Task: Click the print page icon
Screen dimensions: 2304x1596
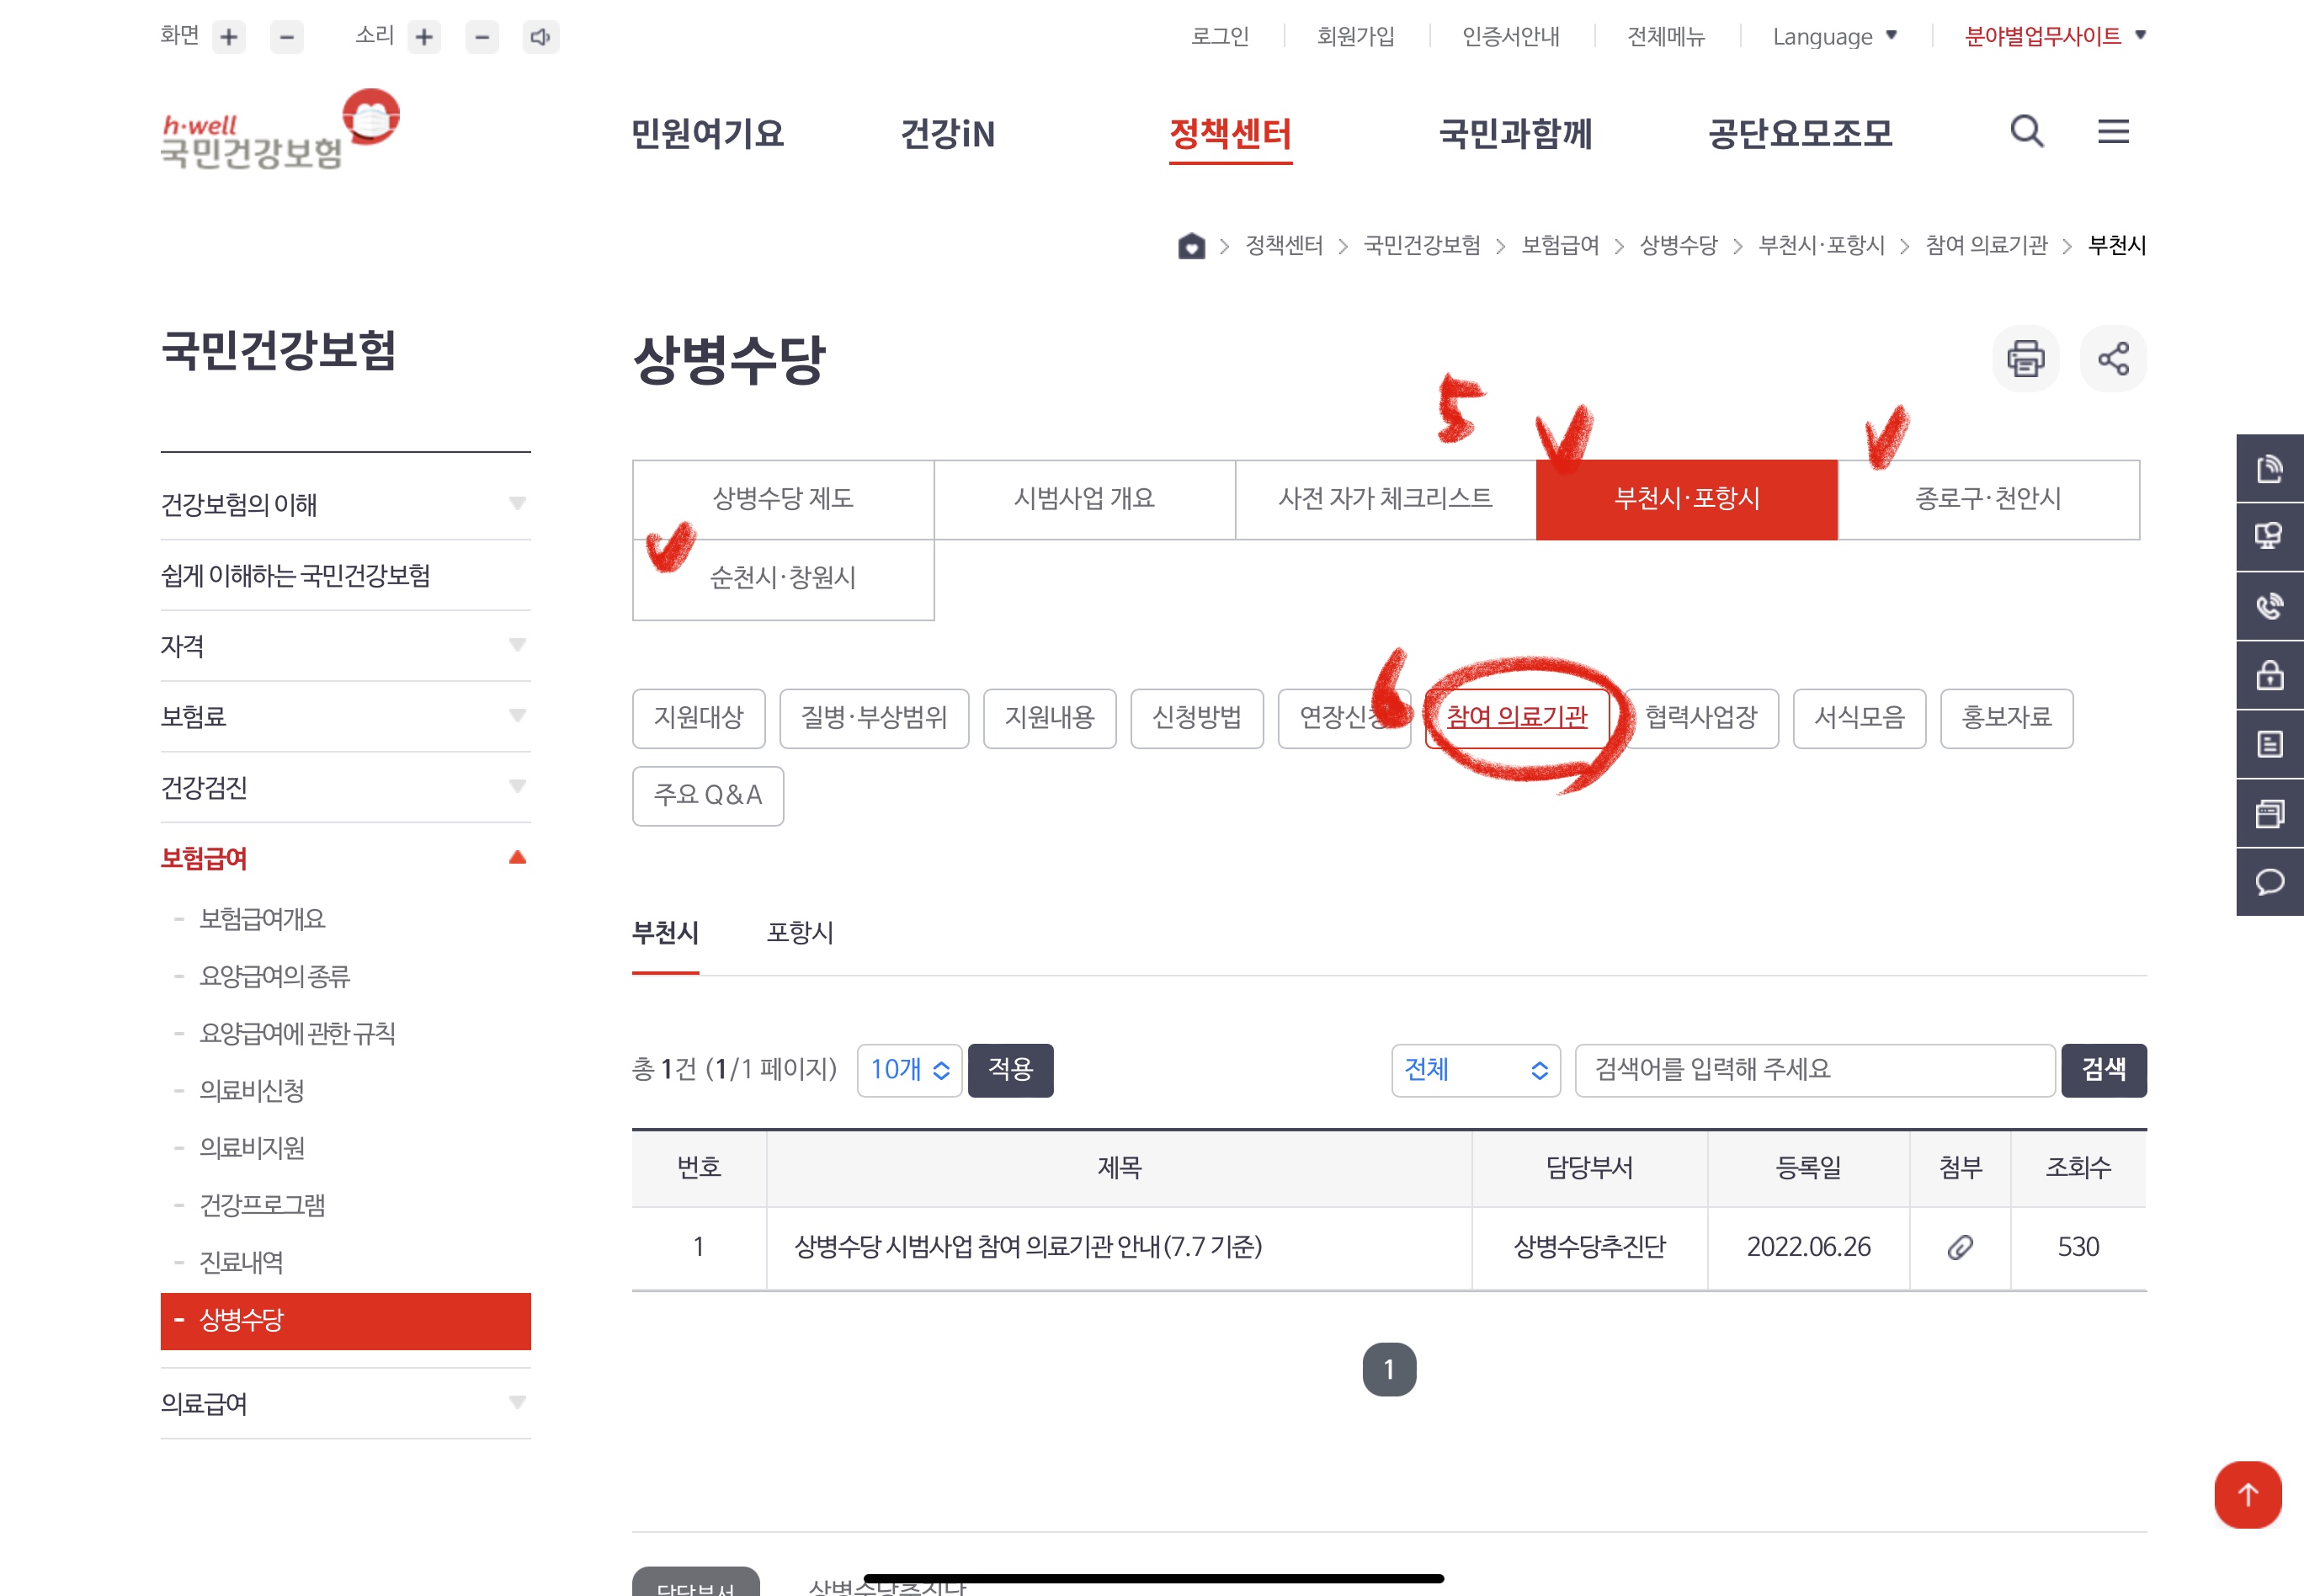Action: click(2025, 358)
